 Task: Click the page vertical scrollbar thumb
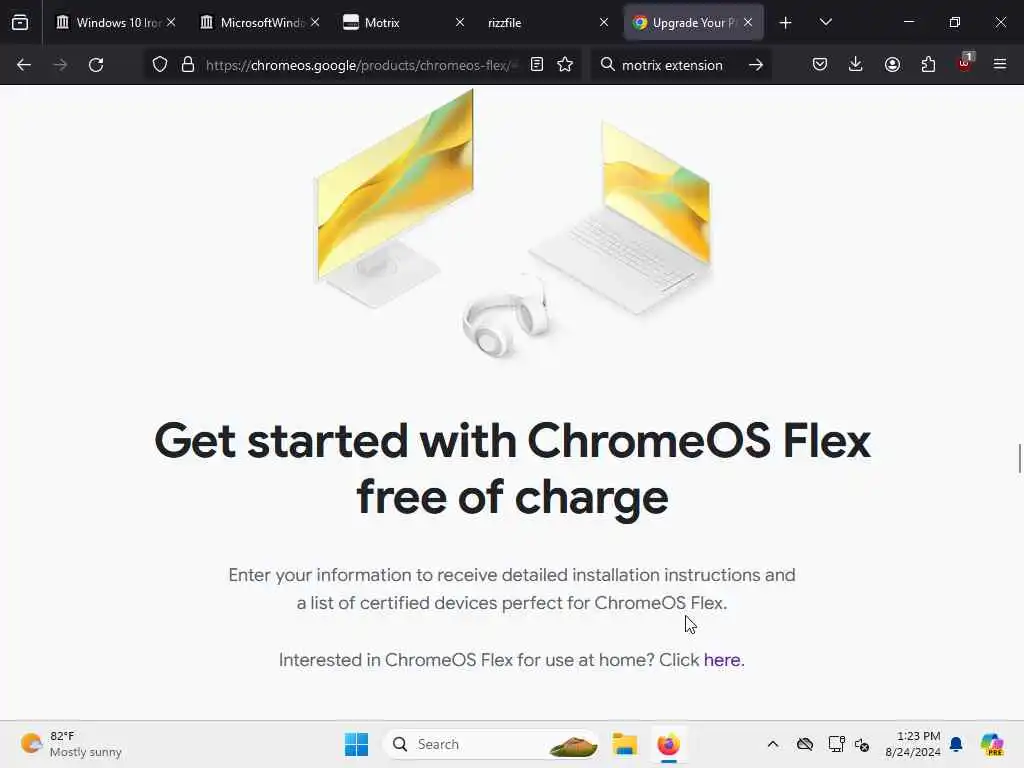tap(1019, 458)
